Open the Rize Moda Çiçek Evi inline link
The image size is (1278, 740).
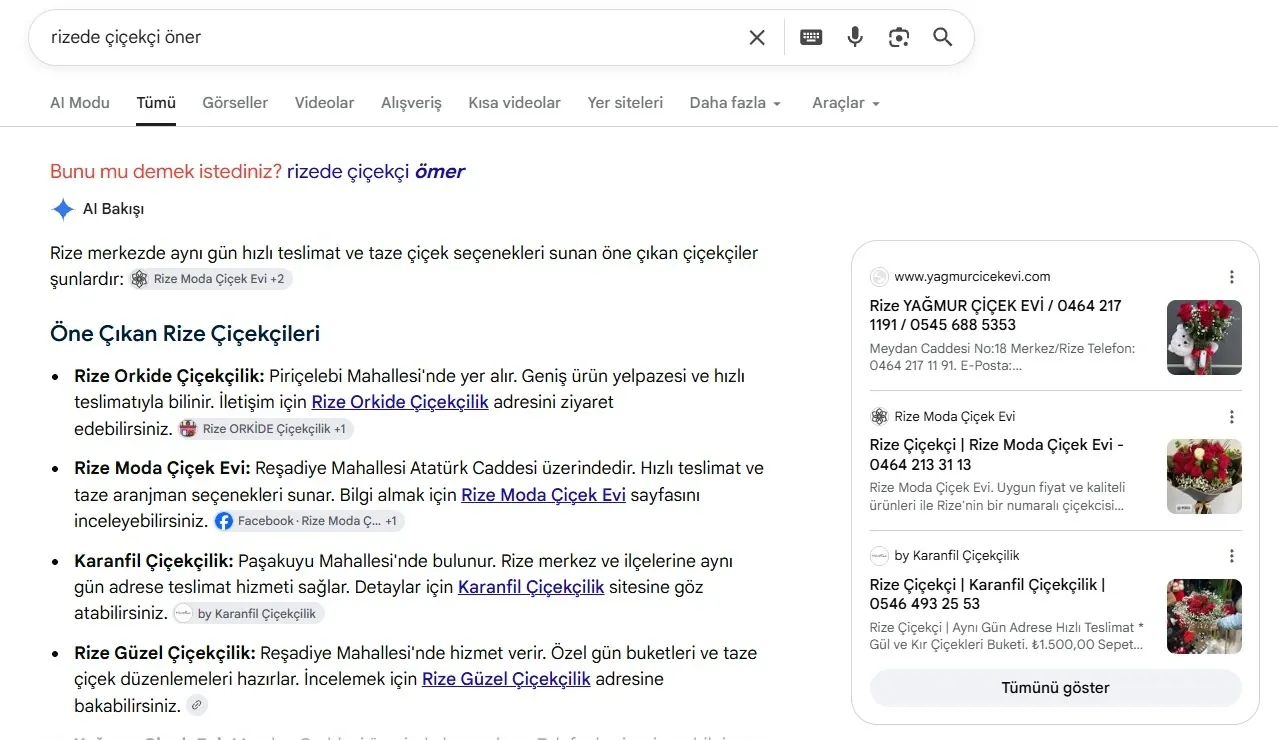(543, 494)
